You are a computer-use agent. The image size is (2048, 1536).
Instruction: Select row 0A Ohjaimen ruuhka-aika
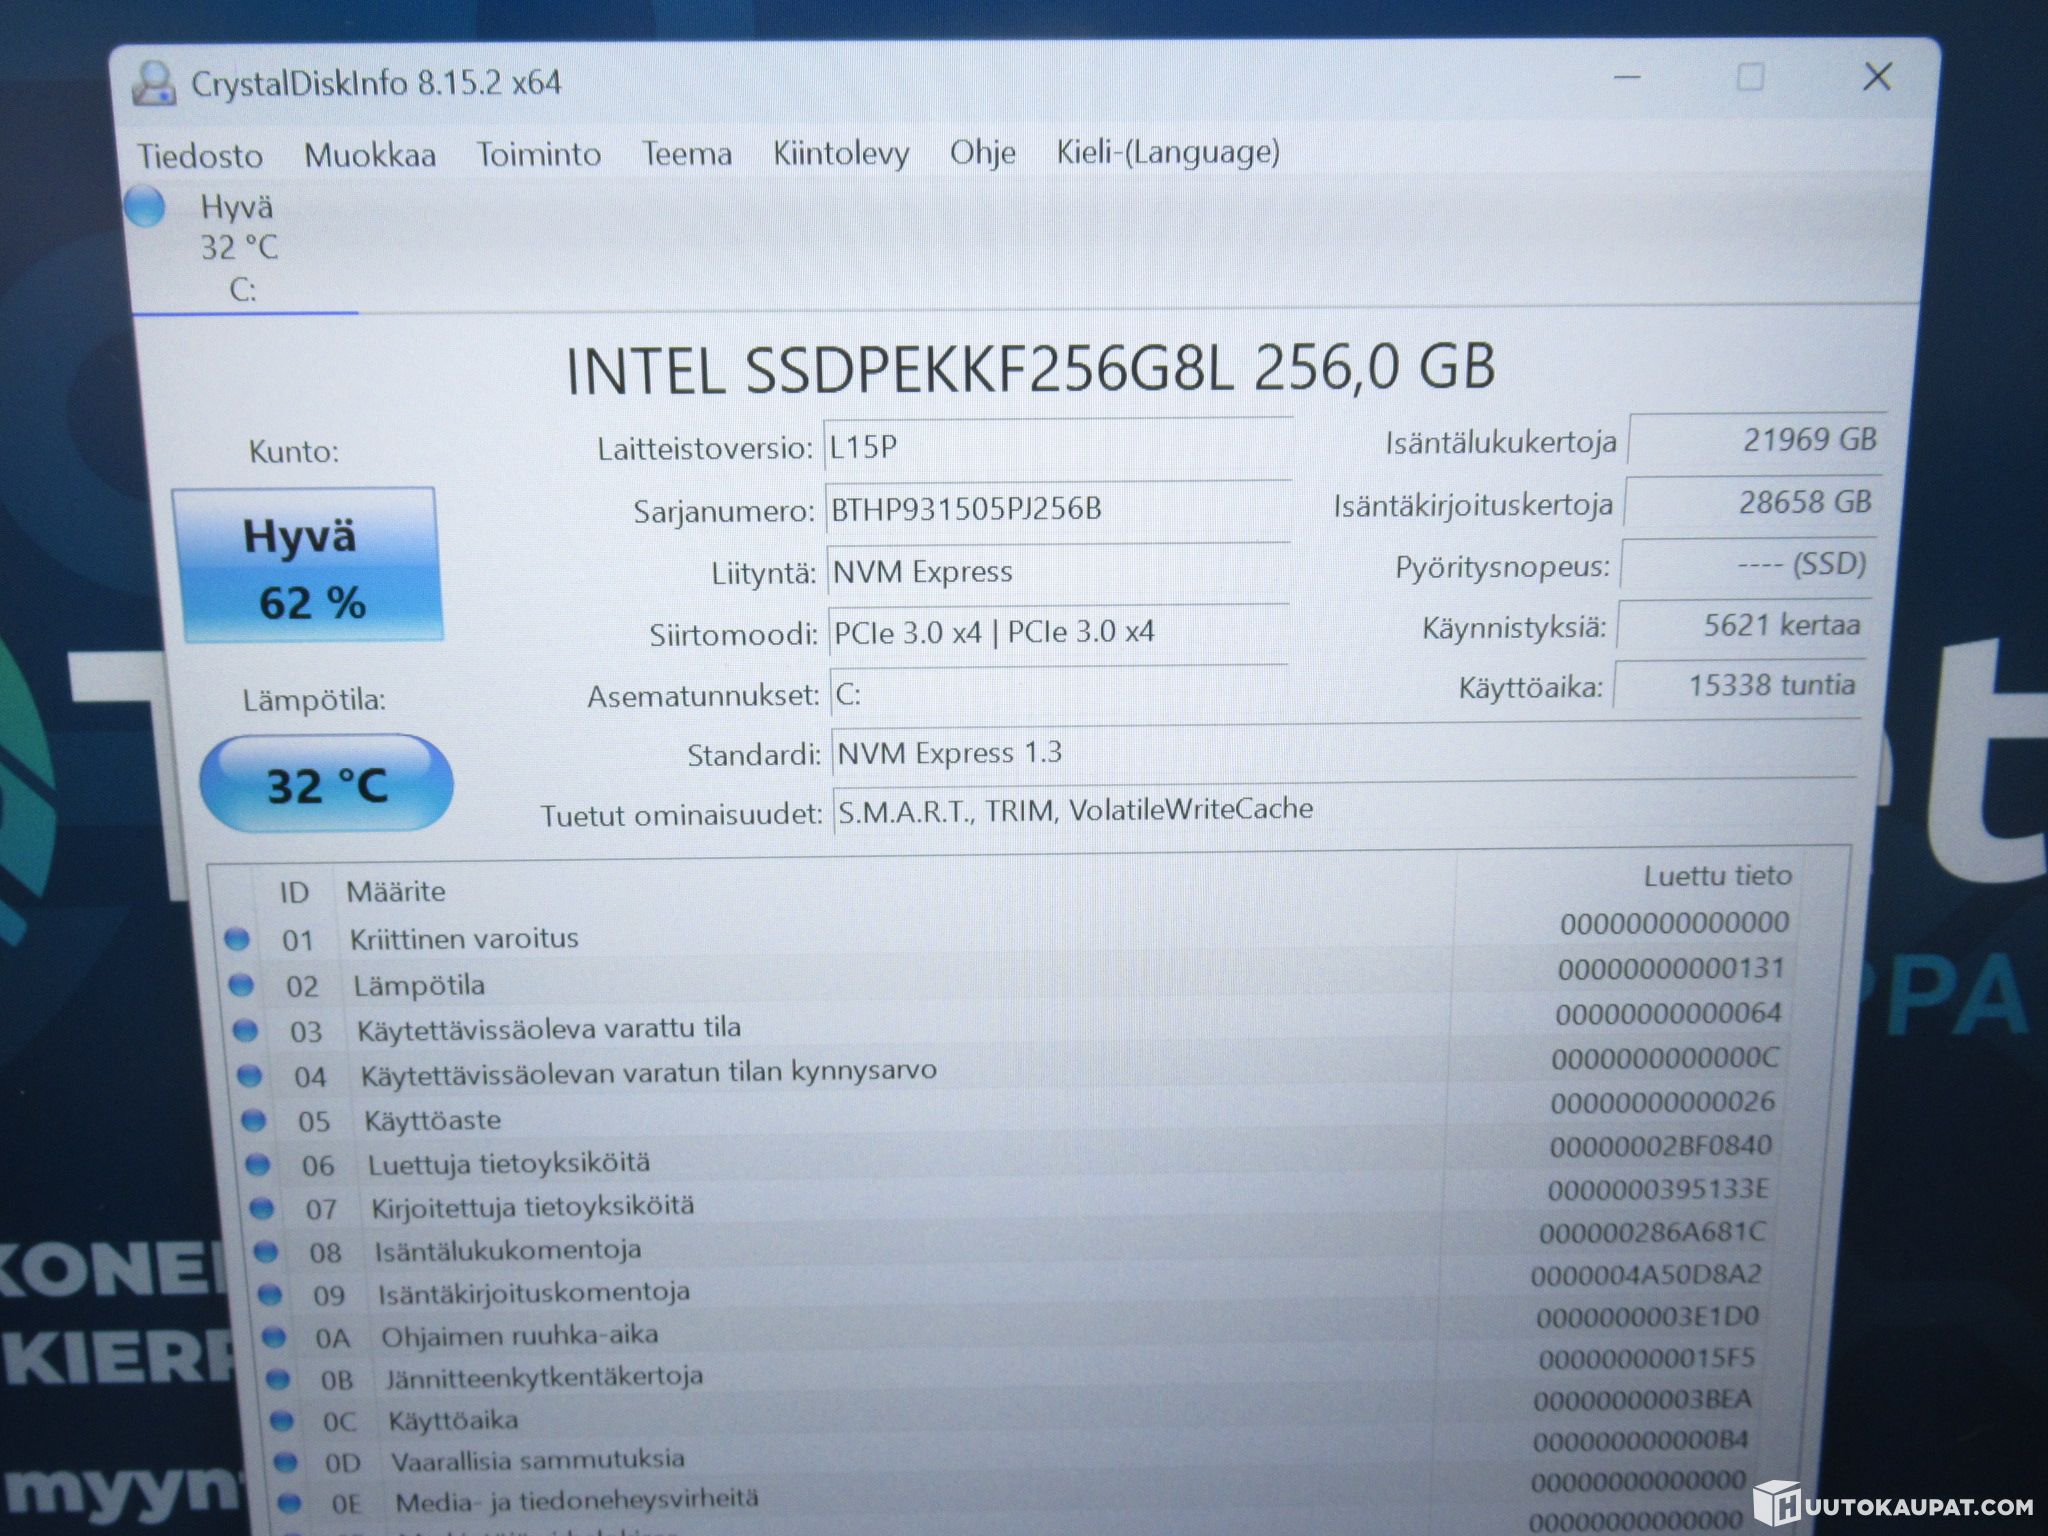1010,1328
